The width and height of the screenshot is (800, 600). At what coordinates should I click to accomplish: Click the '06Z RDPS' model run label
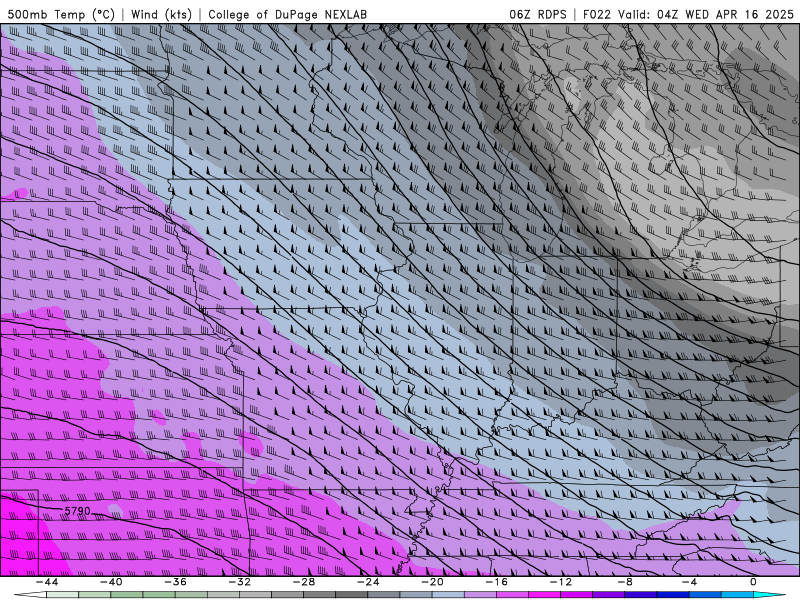coord(538,14)
